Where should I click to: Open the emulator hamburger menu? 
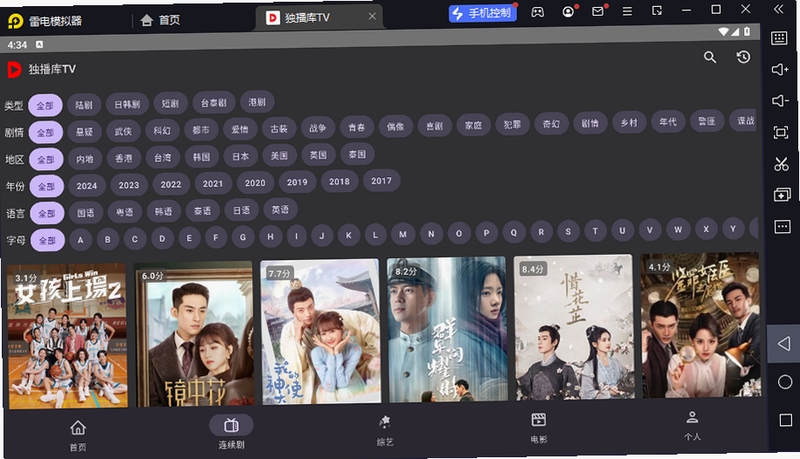(x=627, y=11)
